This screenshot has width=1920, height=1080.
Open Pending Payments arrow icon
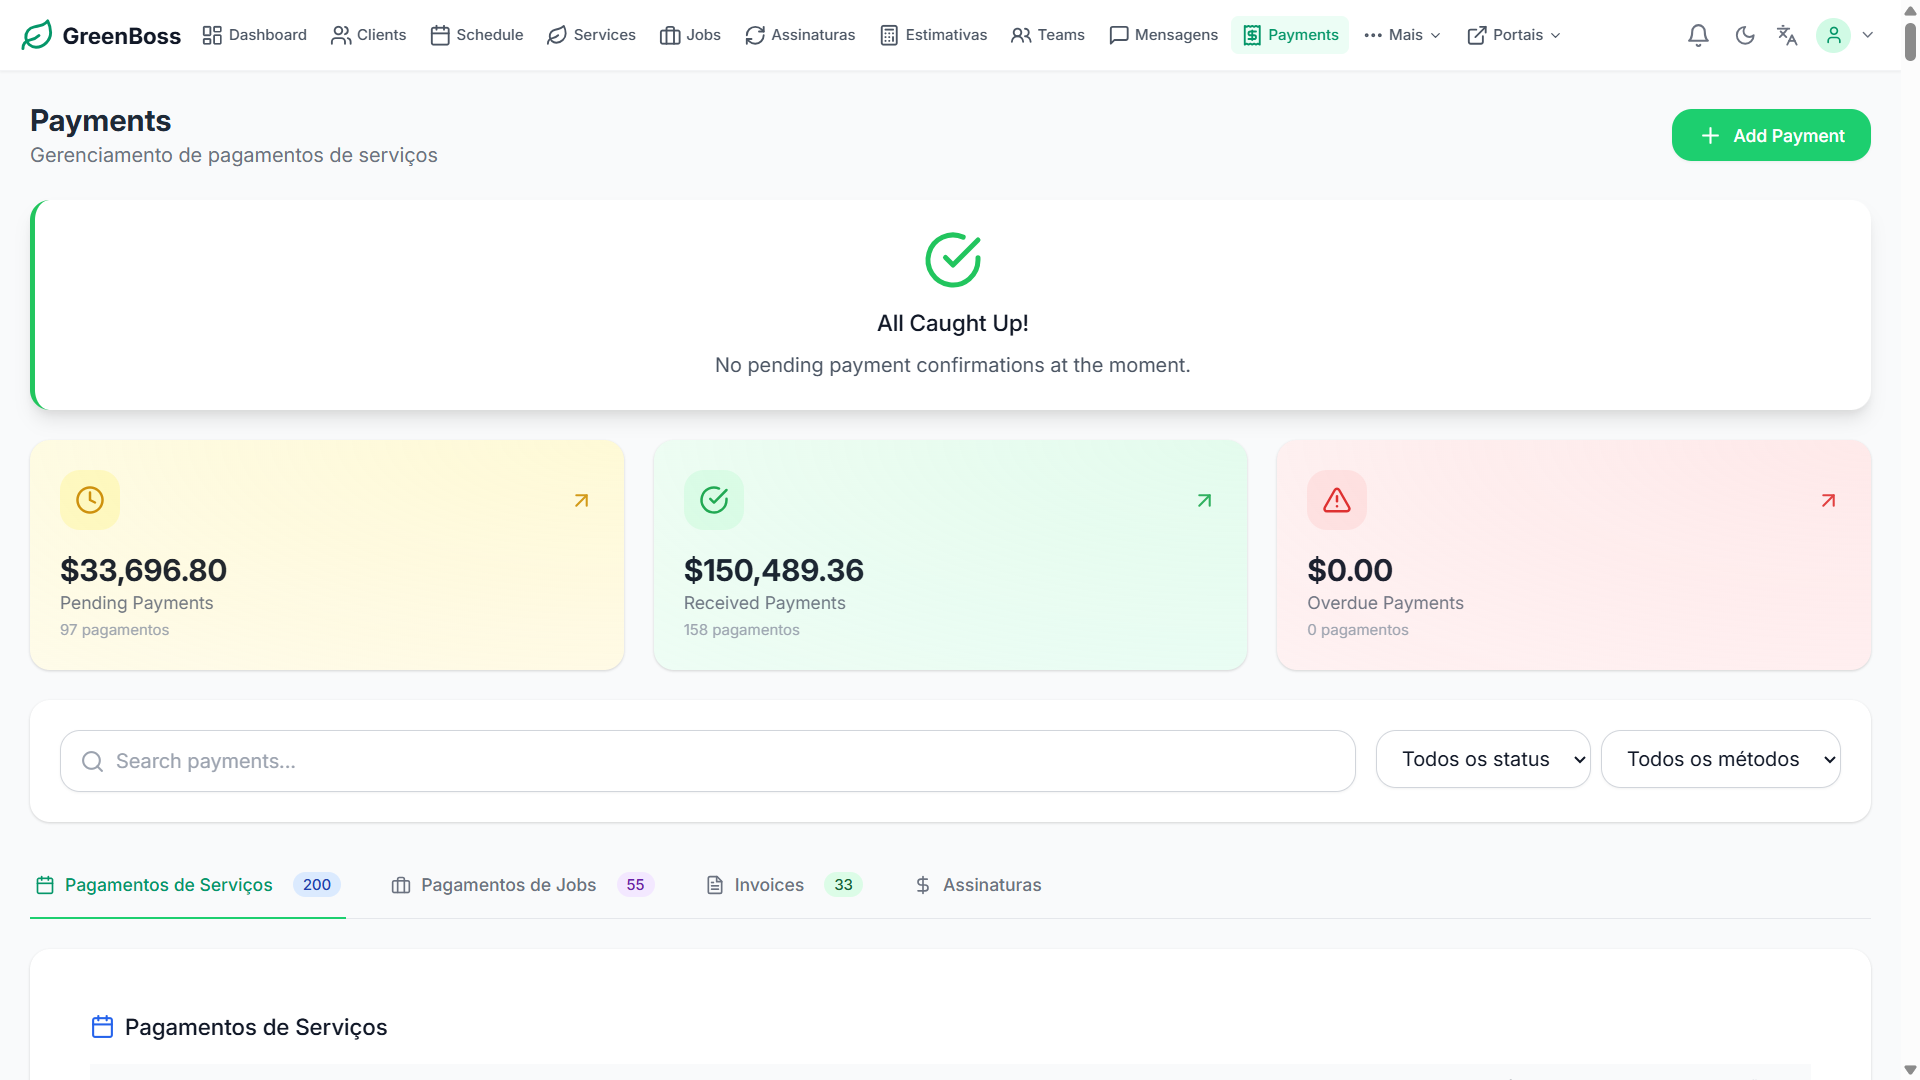pyautogui.click(x=581, y=500)
